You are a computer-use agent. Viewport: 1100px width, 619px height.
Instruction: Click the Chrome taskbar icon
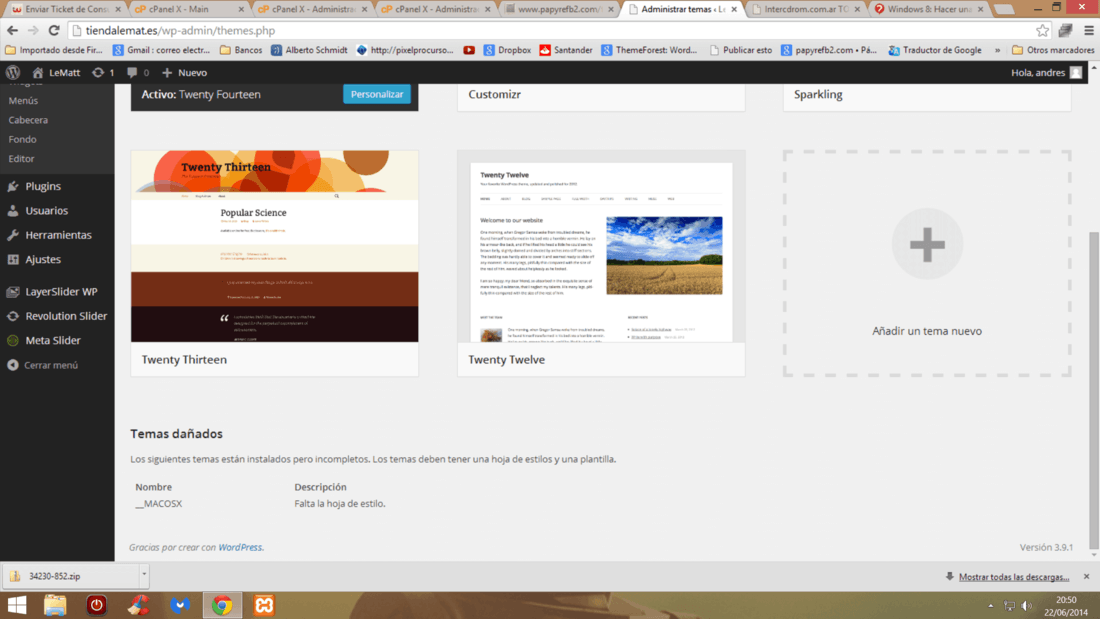[222, 605]
